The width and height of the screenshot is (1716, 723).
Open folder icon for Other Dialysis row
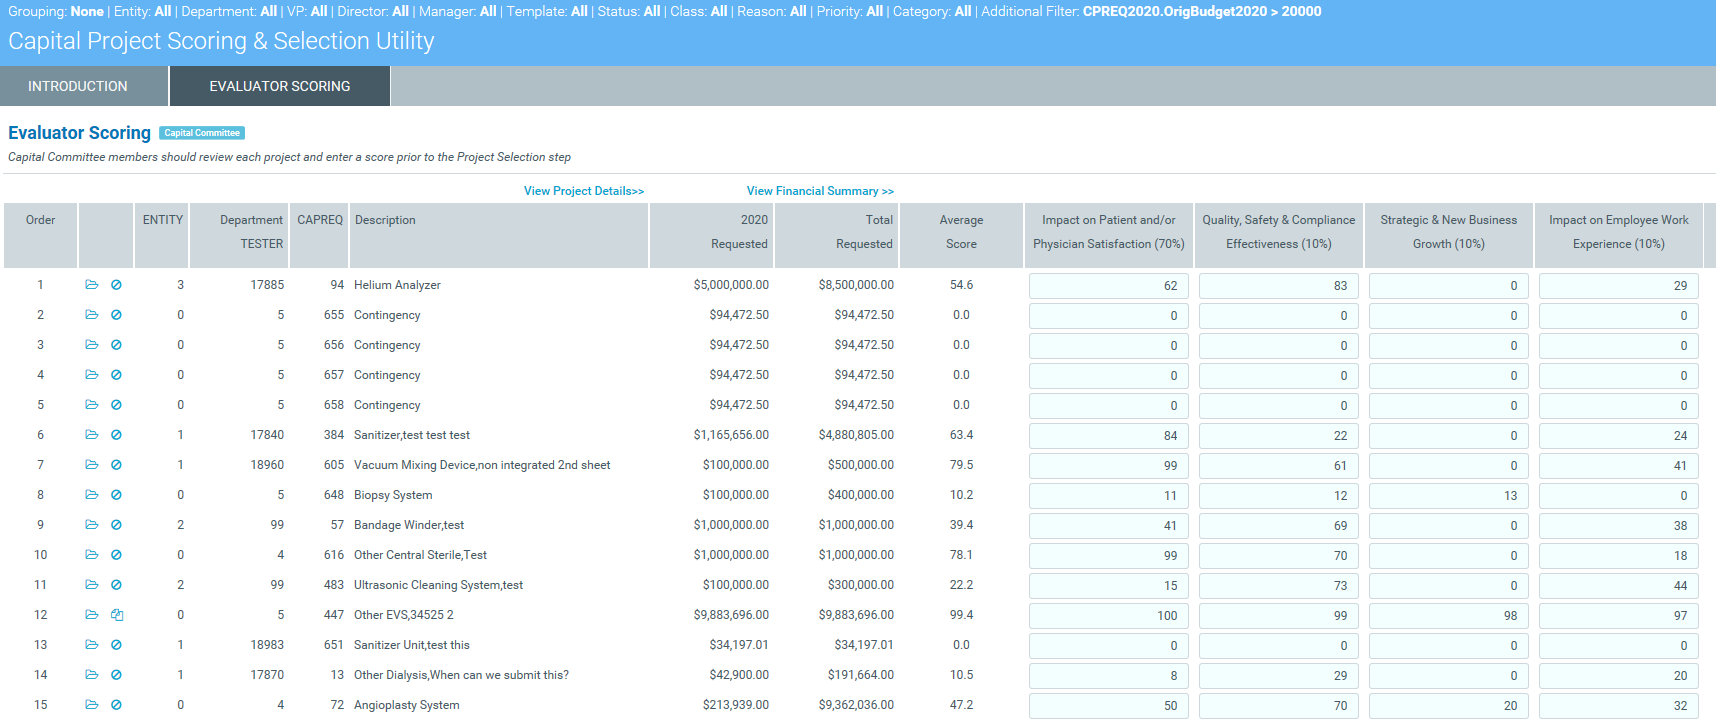click(91, 675)
